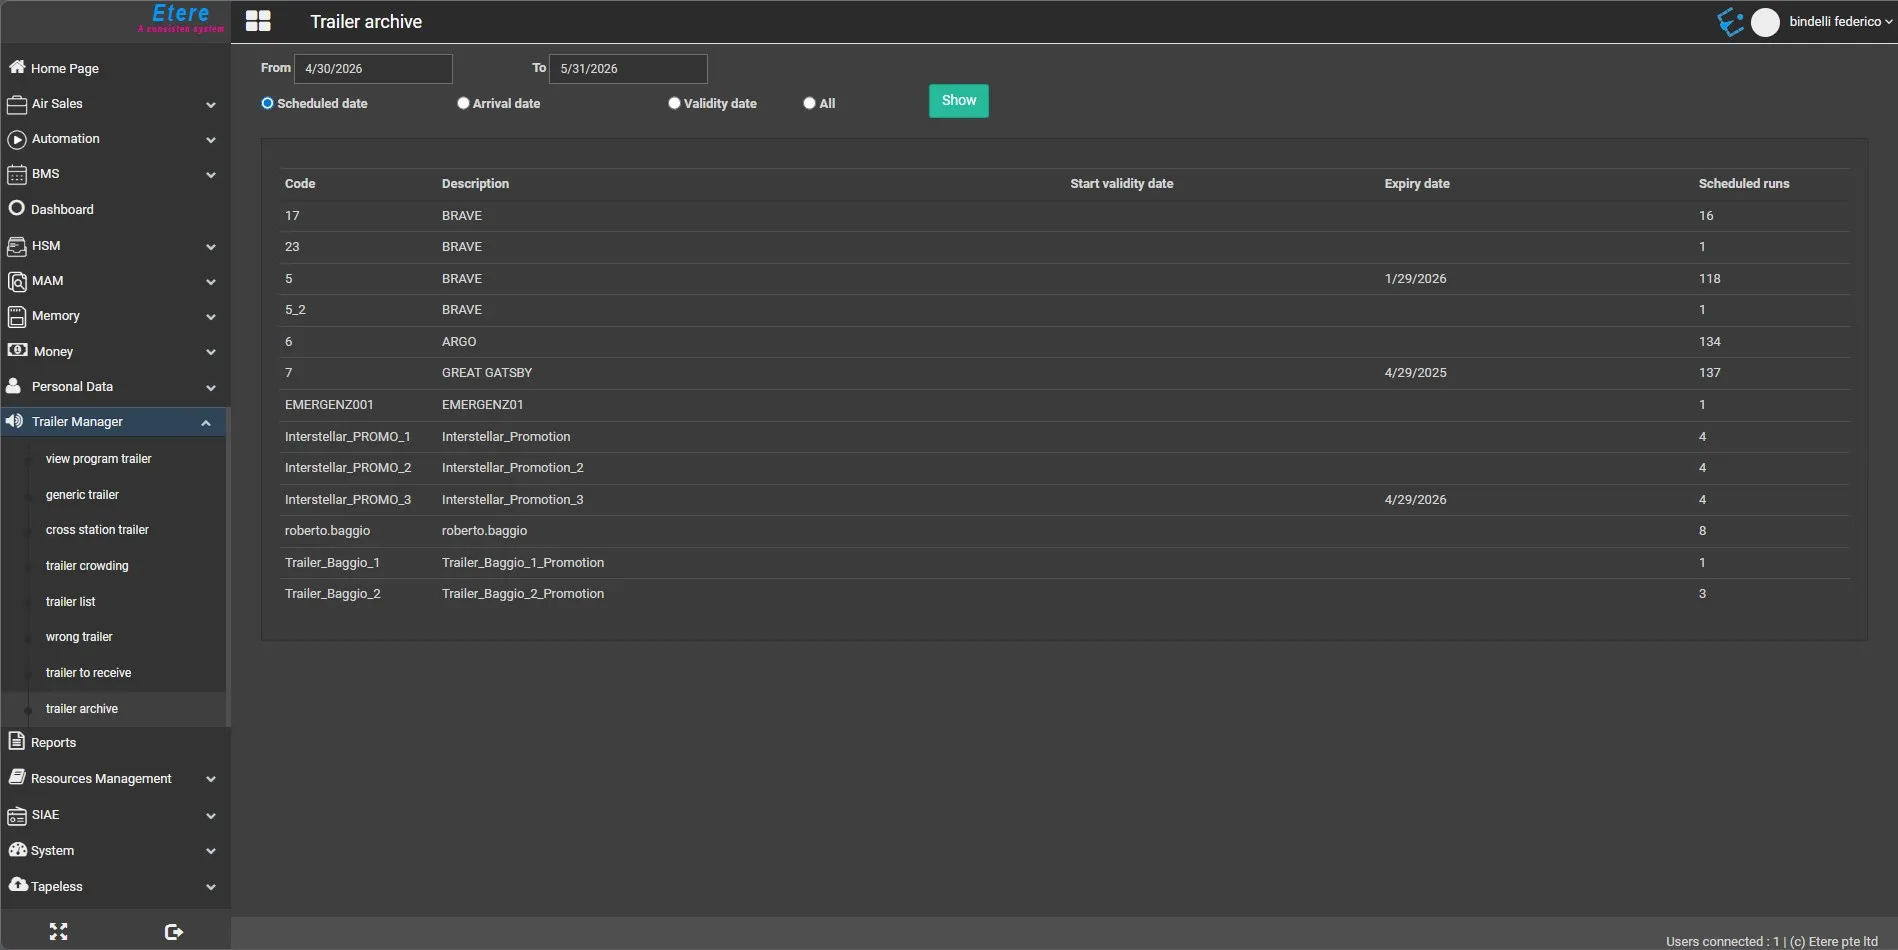This screenshot has width=1898, height=950.
Task: Click the Dashboard circle icon
Action: click(17, 208)
